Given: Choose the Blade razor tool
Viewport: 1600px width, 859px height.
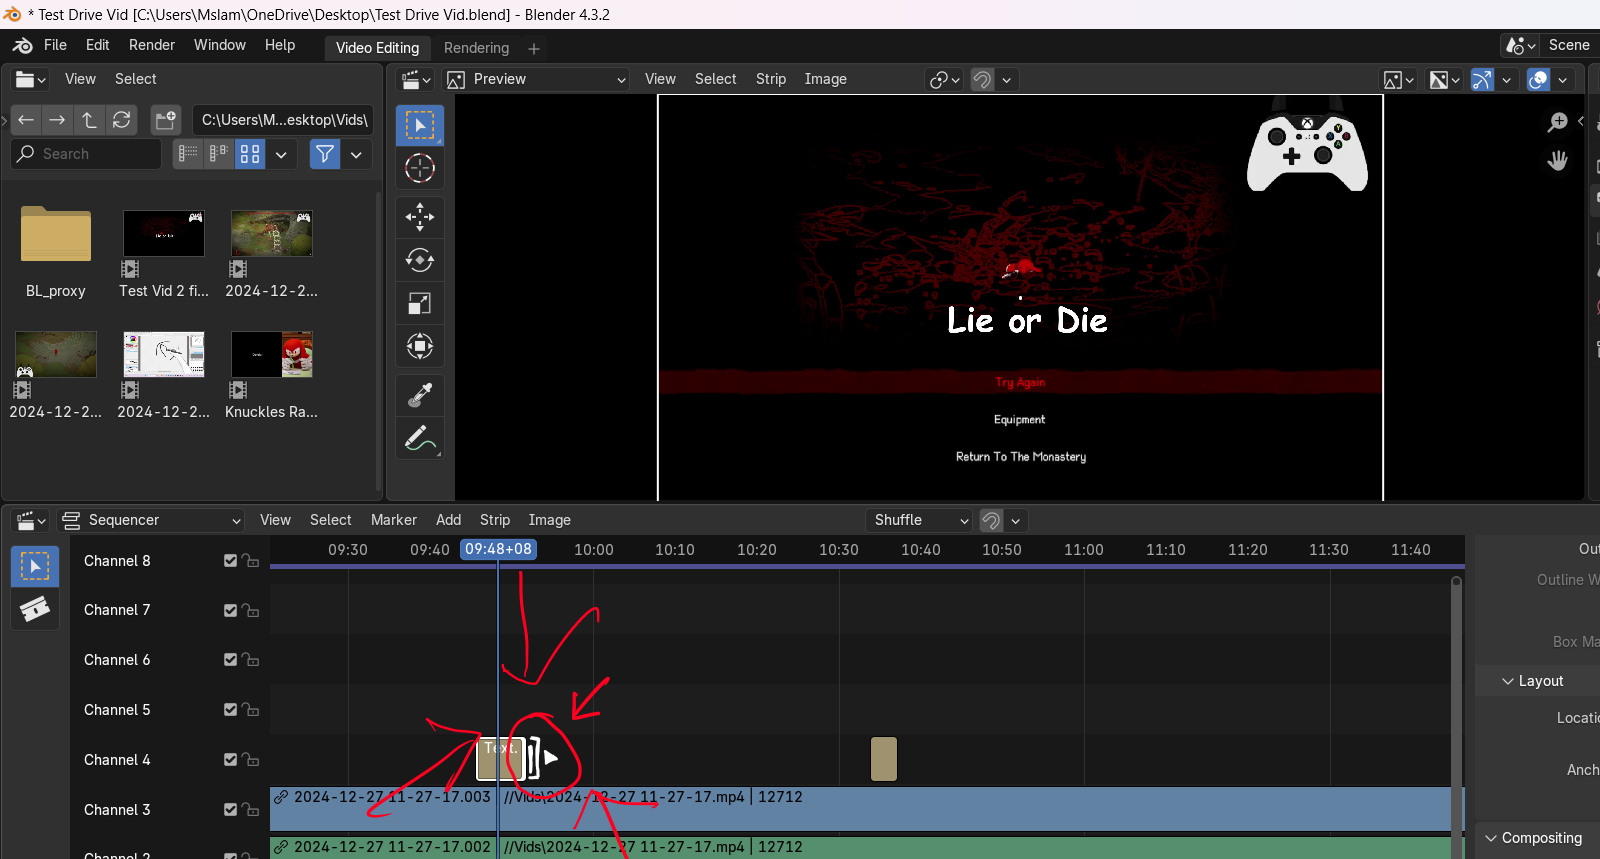Looking at the screenshot, I should (35, 609).
